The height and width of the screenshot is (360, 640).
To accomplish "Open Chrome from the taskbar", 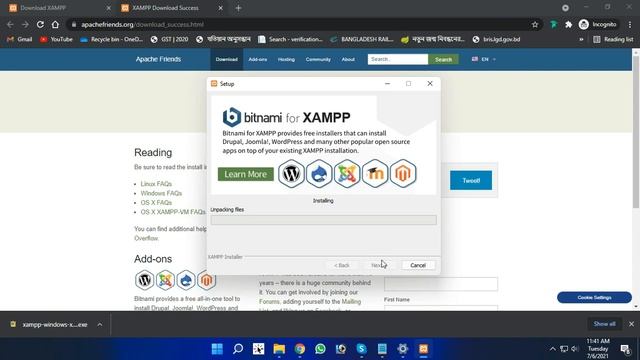I will 300,349.
